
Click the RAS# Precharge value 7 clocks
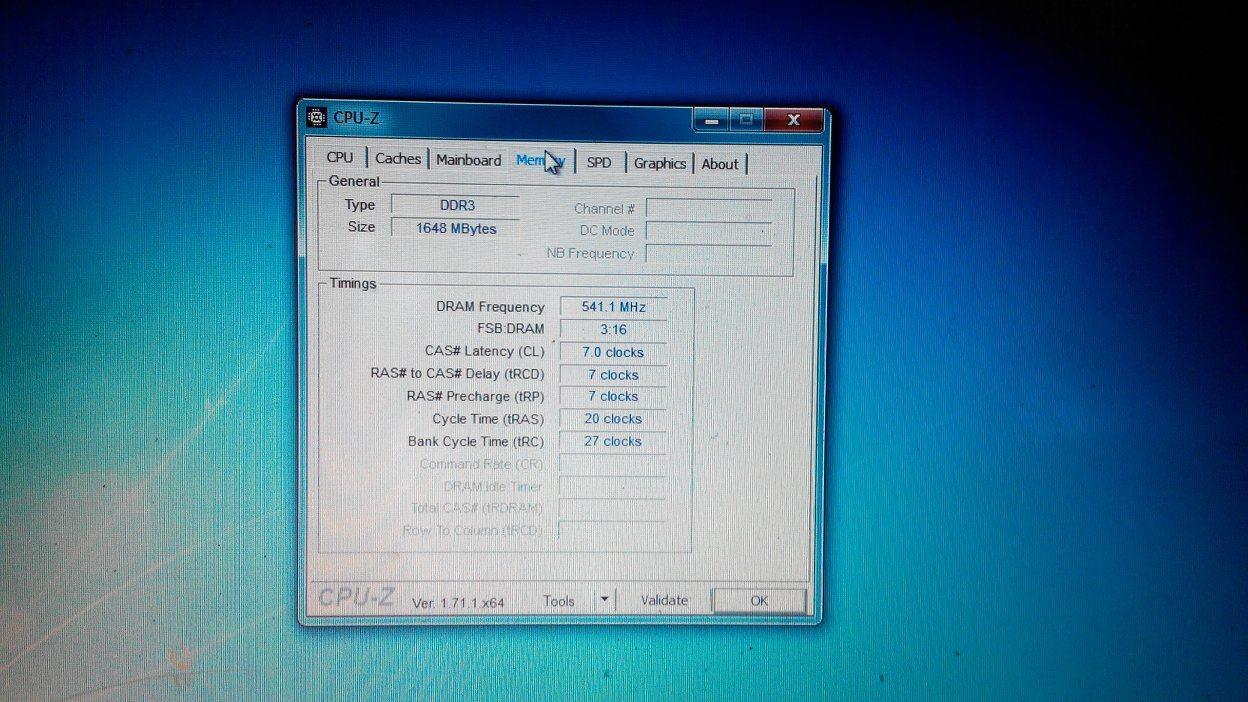click(x=613, y=396)
